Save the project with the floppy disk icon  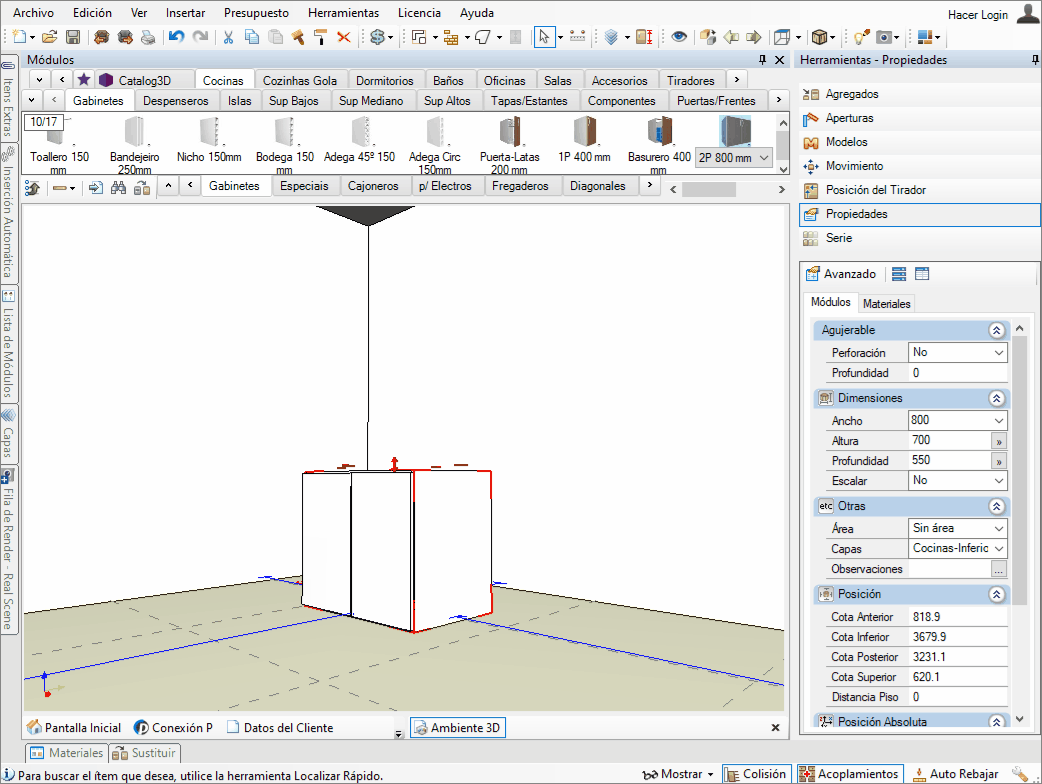pyautogui.click(x=73, y=37)
